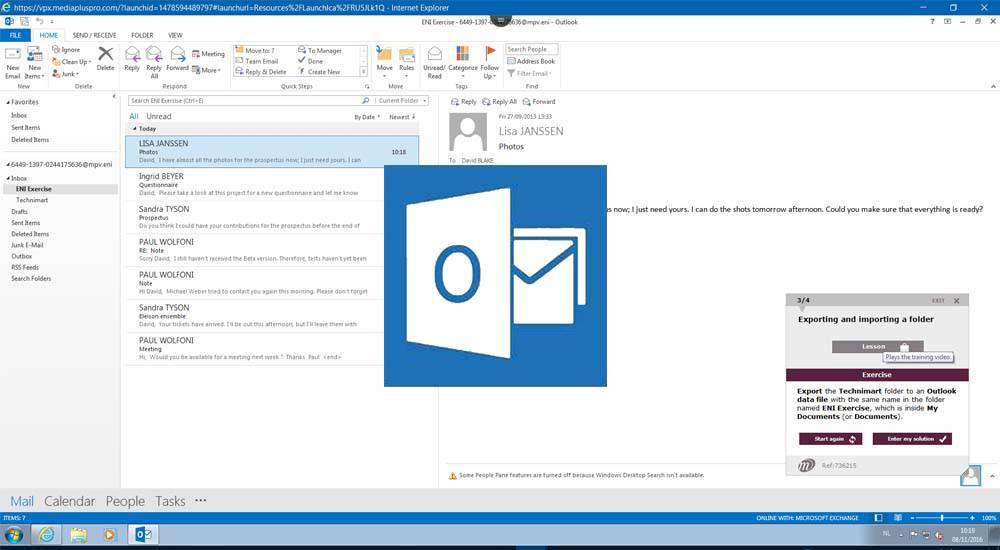
Task: Open the FILE menu tab
Action: pyautogui.click(x=14, y=35)
